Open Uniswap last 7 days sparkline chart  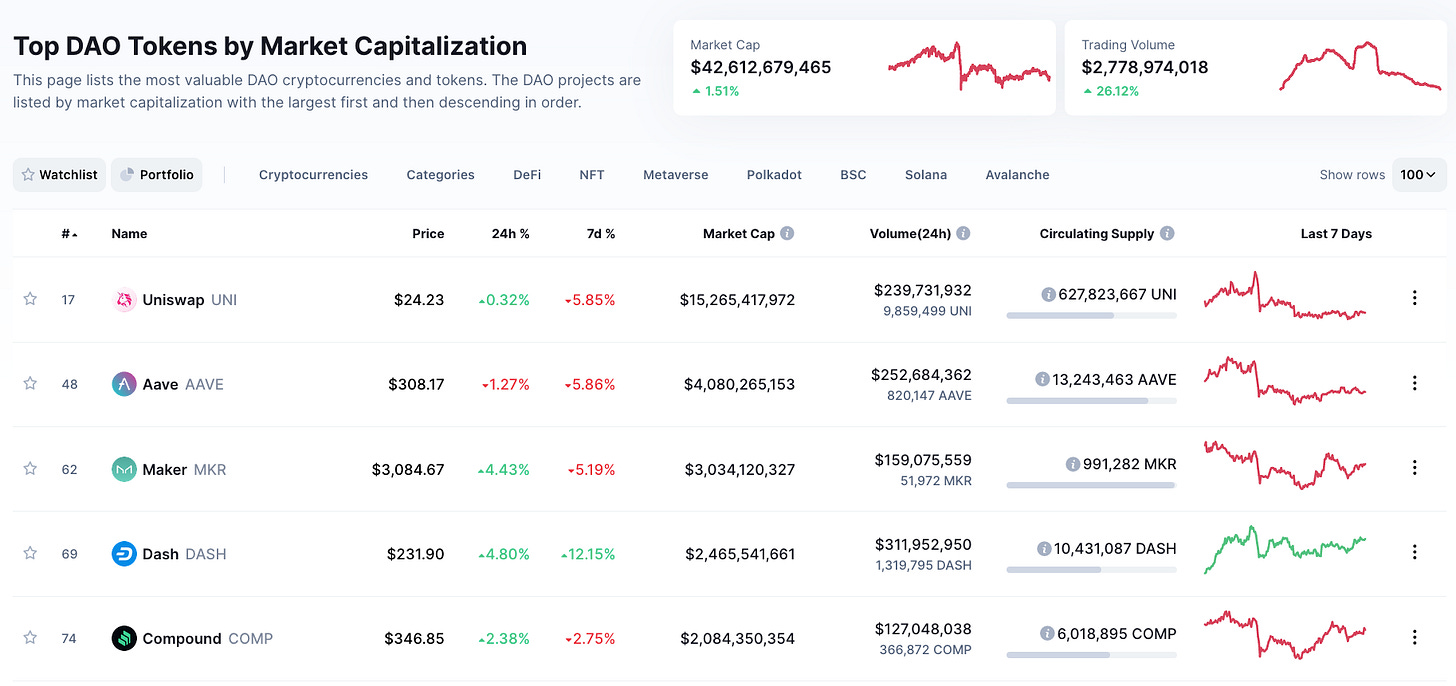click(1285, 297)
